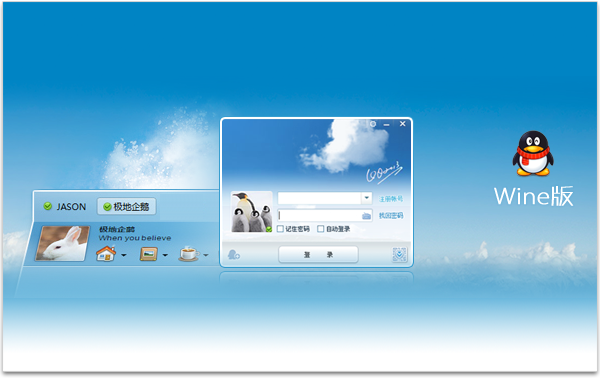Screen dimensions: 600x380
Task: Enable the 自动登录 checkbox
Action: tap(321, 229)
